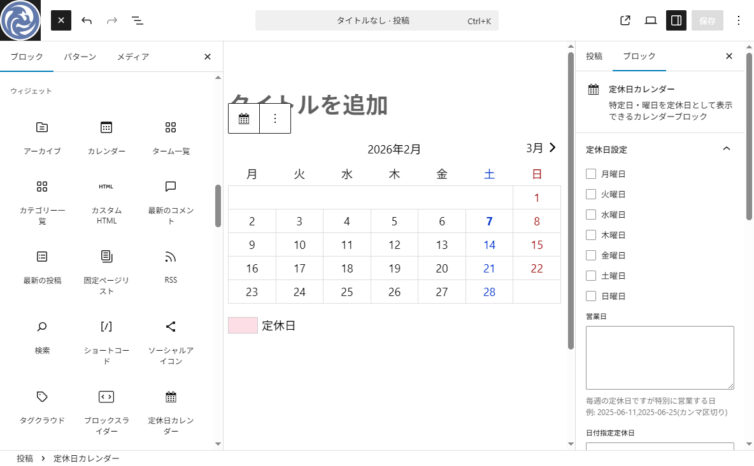Switch to the パターン tab
The height and width of the screenshot is (466, 754).
(80, 57)
